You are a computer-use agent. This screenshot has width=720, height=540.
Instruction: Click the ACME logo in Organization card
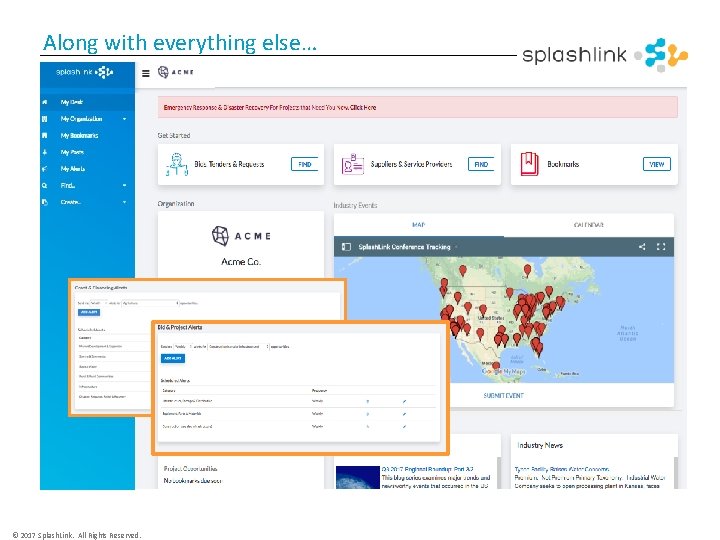[x=241, y=236]
